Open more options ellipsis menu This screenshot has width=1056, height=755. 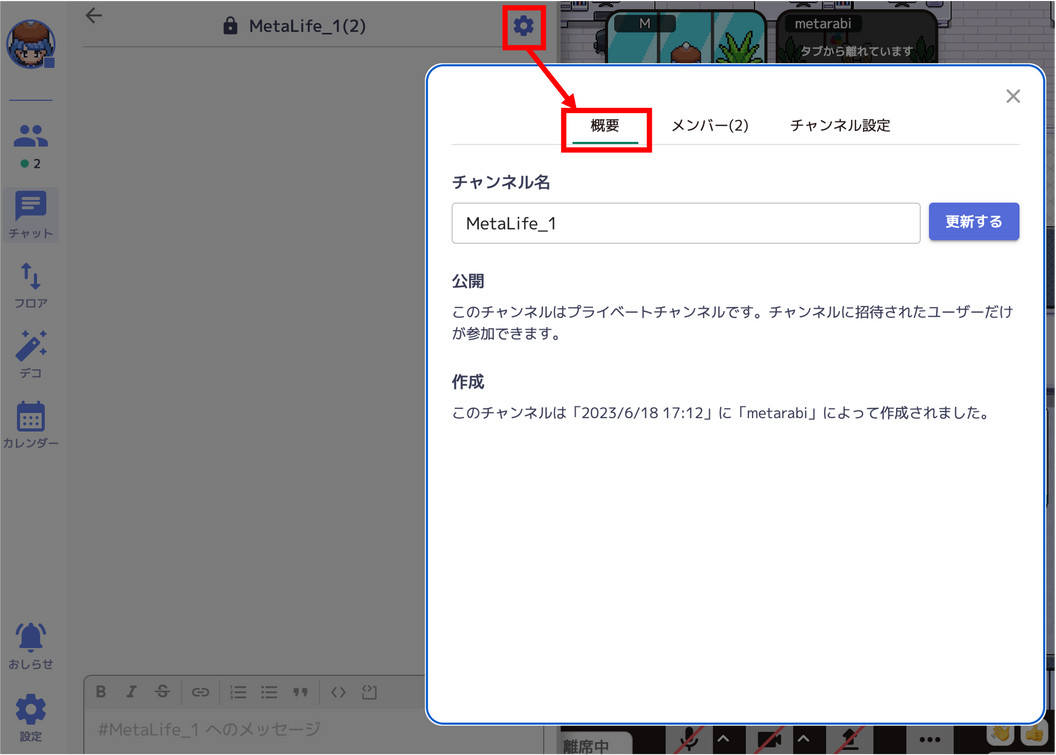tap(929, 740)
